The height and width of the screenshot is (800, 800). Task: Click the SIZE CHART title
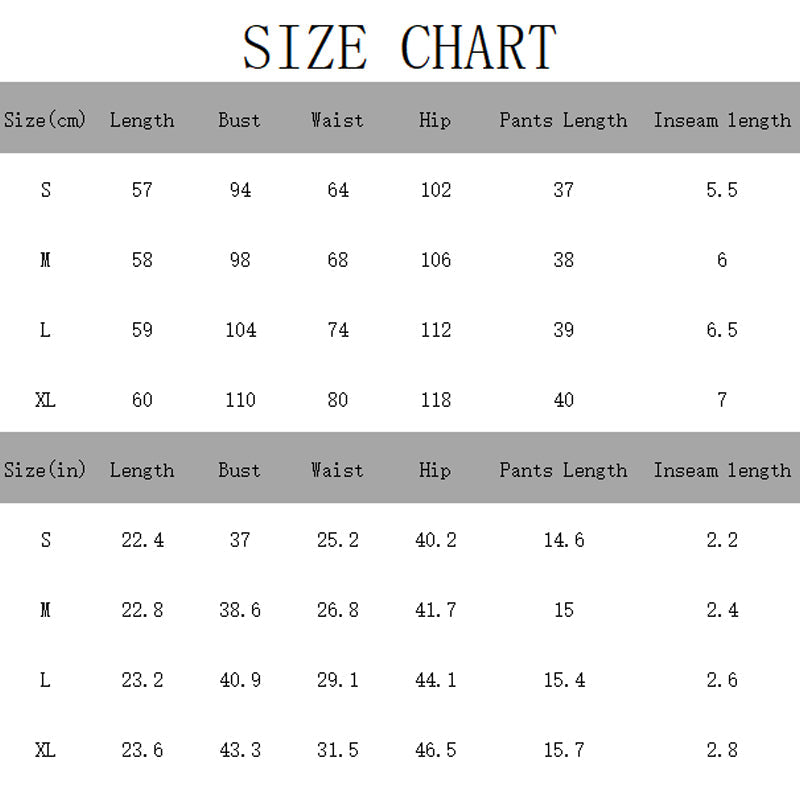point(399,46)
